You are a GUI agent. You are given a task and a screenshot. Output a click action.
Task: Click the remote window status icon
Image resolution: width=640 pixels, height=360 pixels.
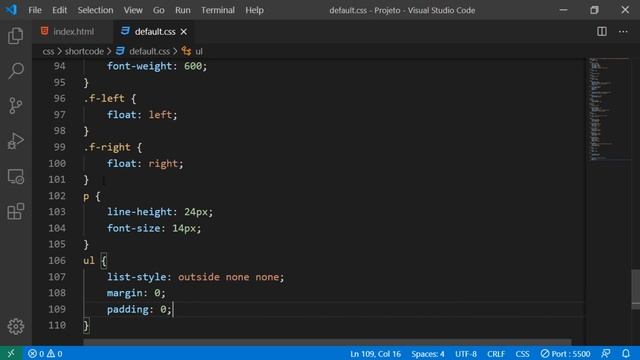point(11,353)
